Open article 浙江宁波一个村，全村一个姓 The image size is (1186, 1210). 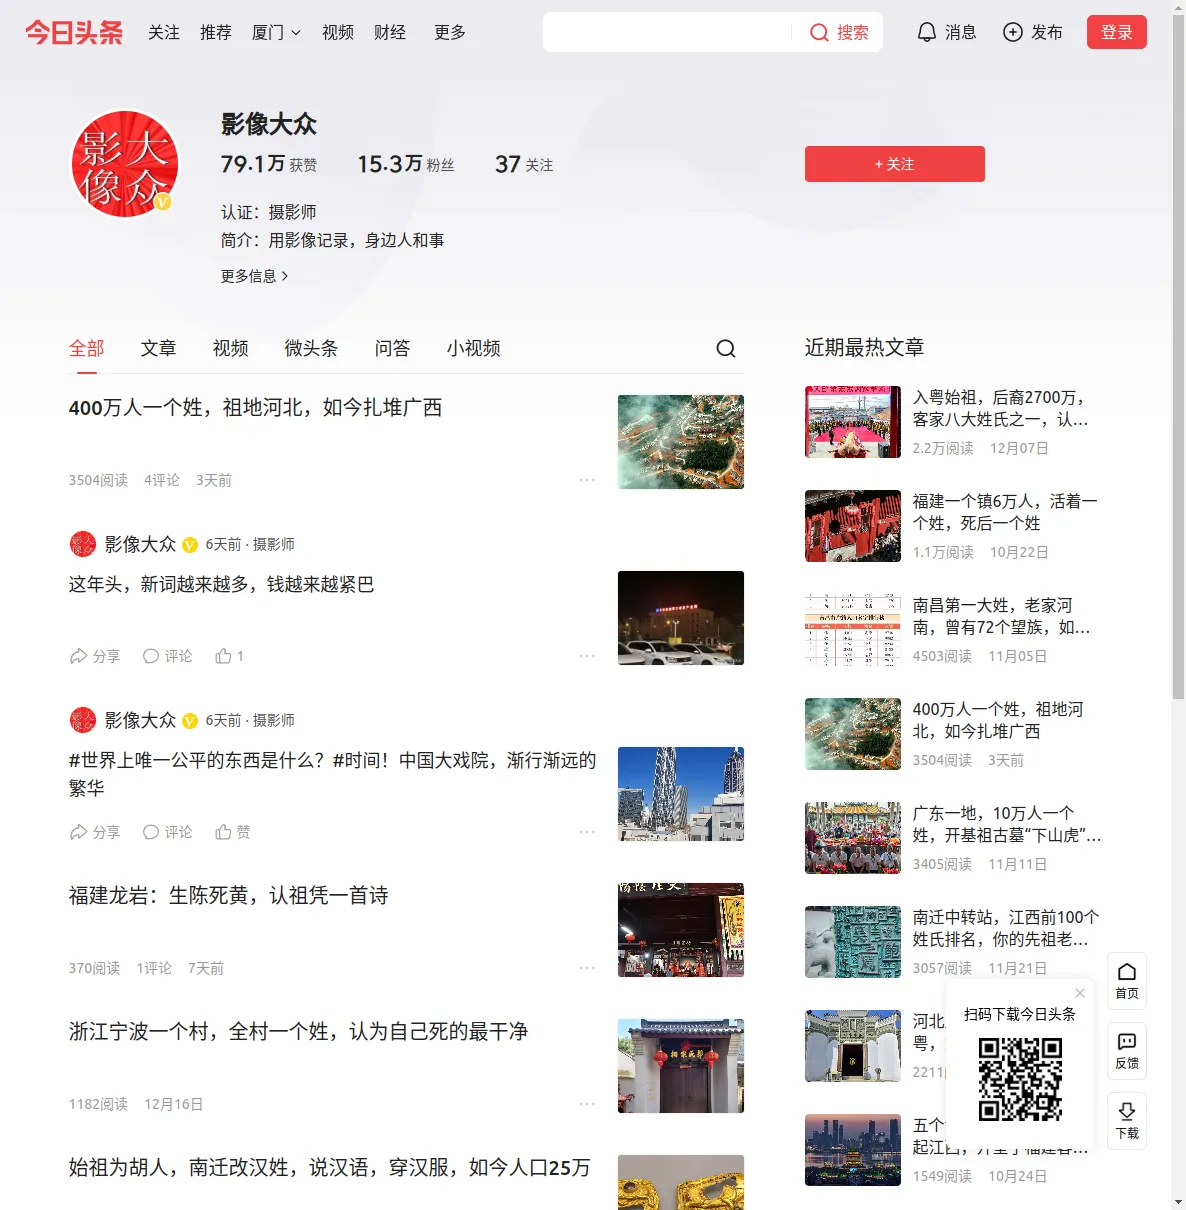[x=299, y=1031]
